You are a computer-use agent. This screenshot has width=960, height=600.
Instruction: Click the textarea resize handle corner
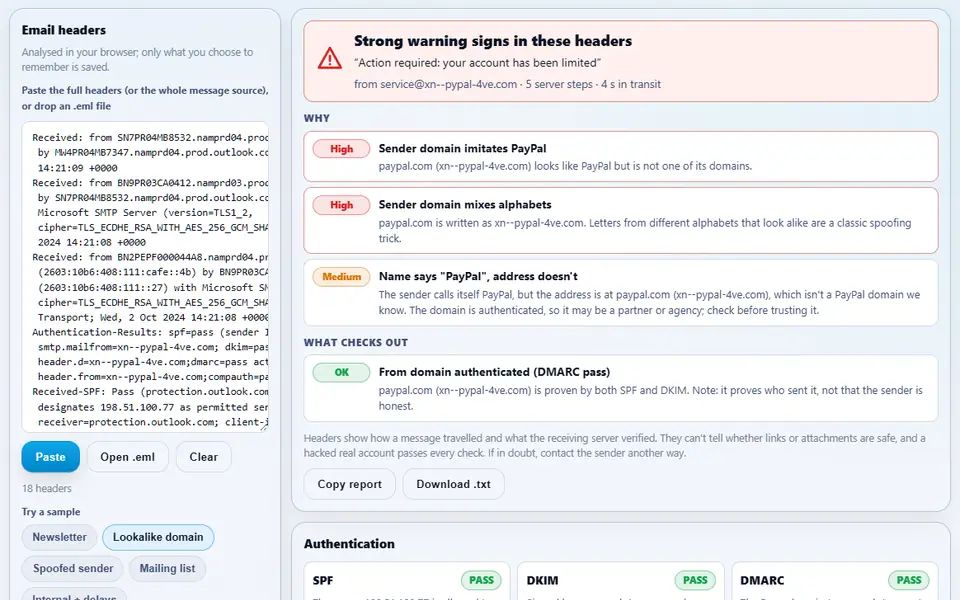coord(264,427)
